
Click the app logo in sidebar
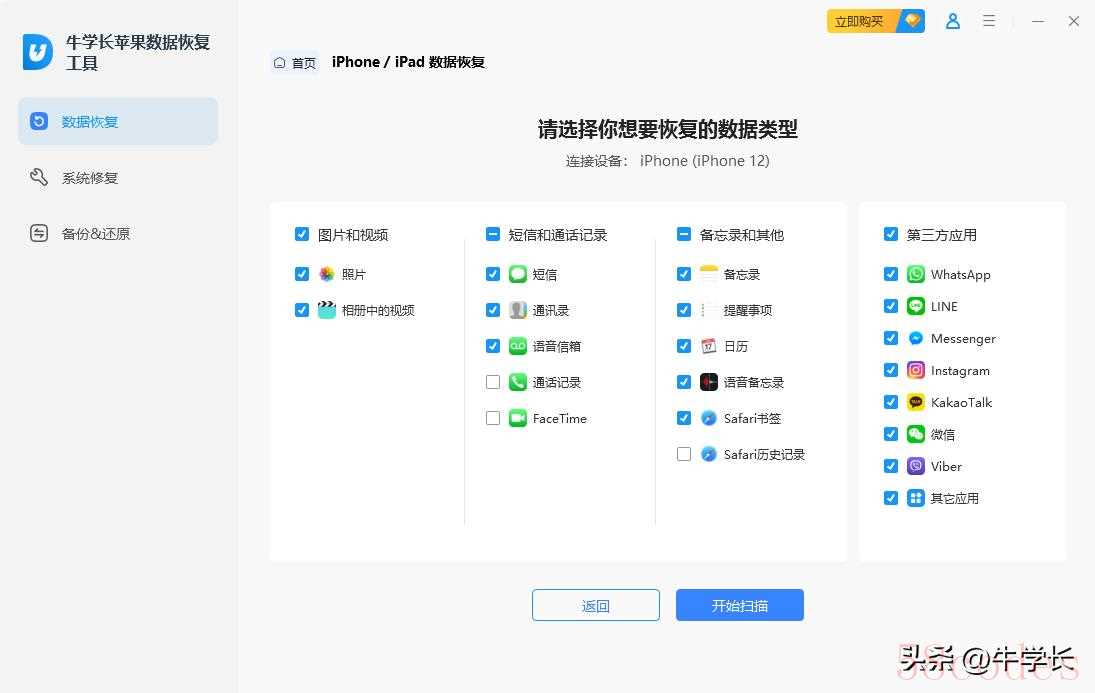point(38,52)
